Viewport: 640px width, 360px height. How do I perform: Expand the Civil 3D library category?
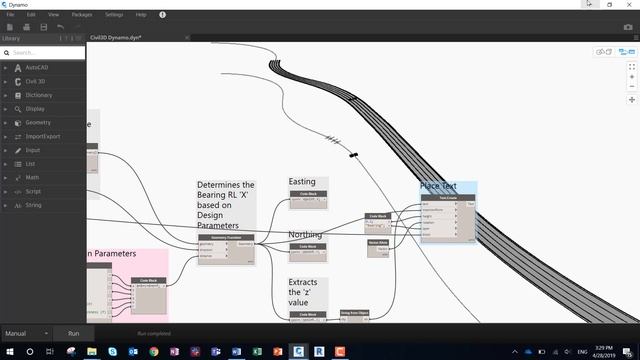coord(5,82)
